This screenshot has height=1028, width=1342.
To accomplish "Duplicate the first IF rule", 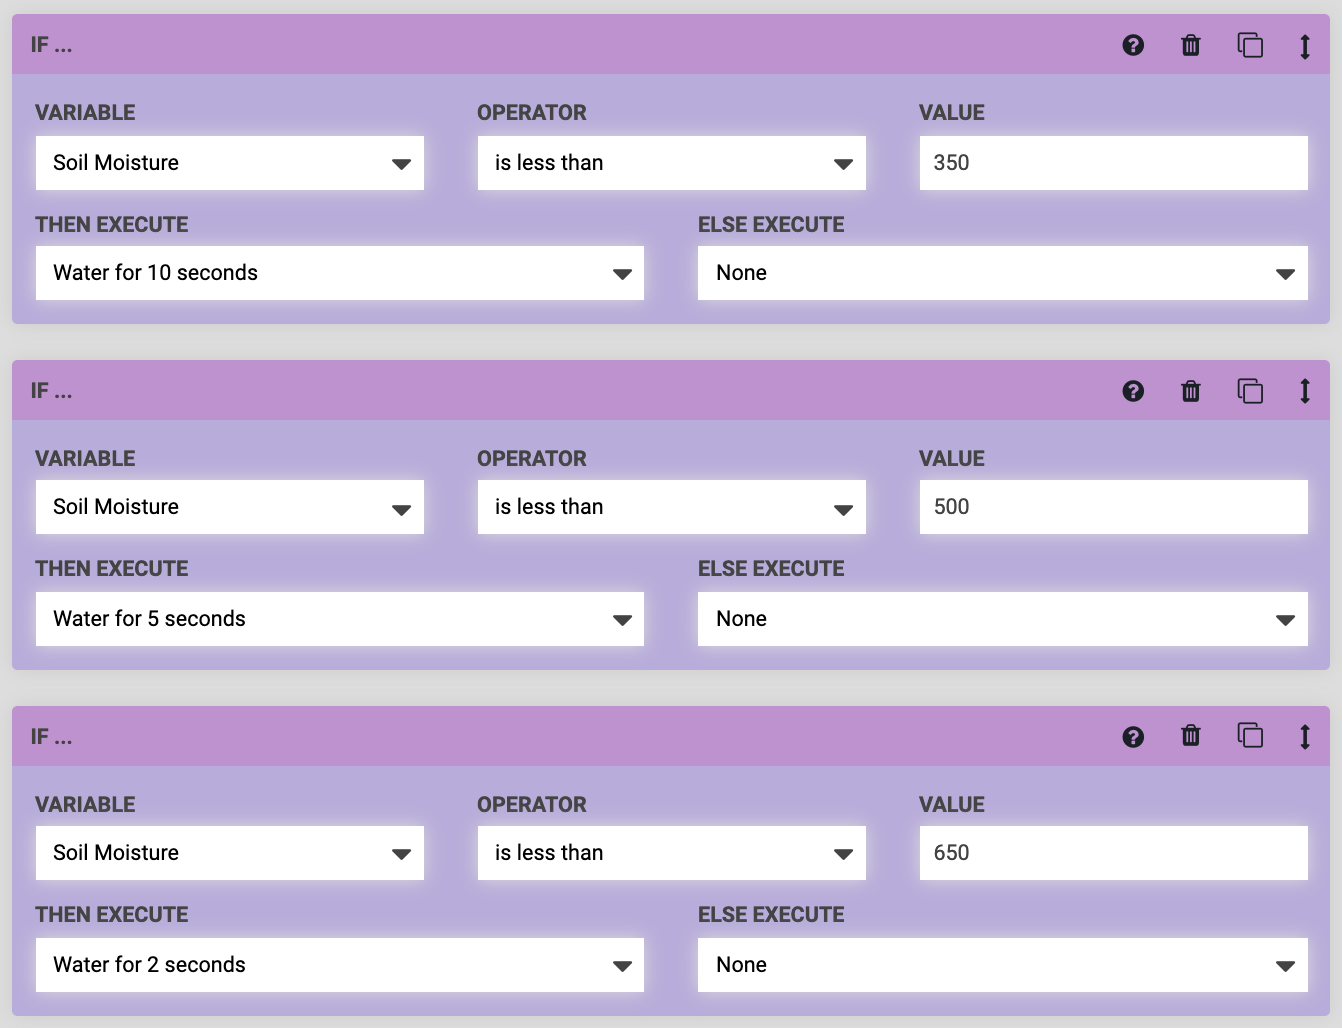I will click(x=1250, y=45).
